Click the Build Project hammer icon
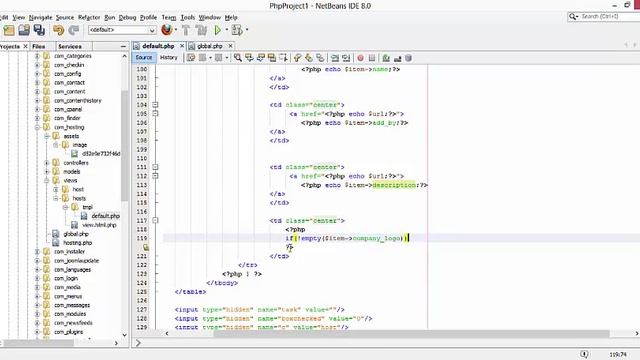Screen dimensions: 640x360 click(x=186, y=30)
